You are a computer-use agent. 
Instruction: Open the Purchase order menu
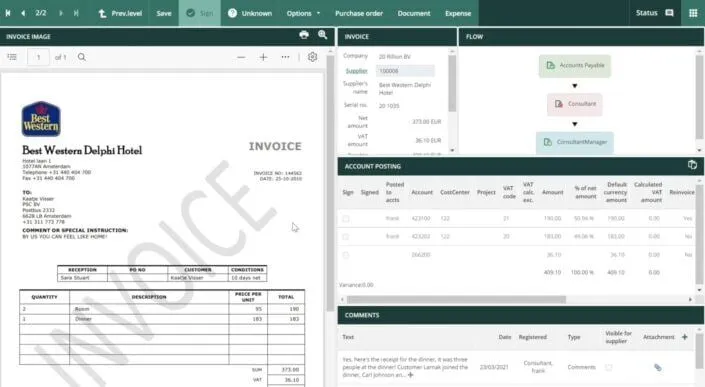[359, 13]
